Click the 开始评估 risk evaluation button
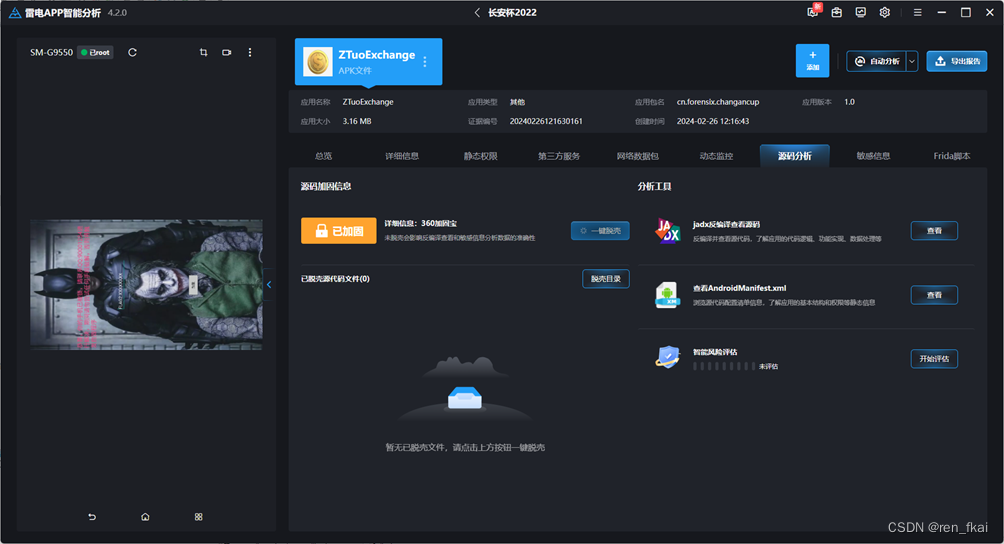1004x544 pixels. click(x=934, y=358)
